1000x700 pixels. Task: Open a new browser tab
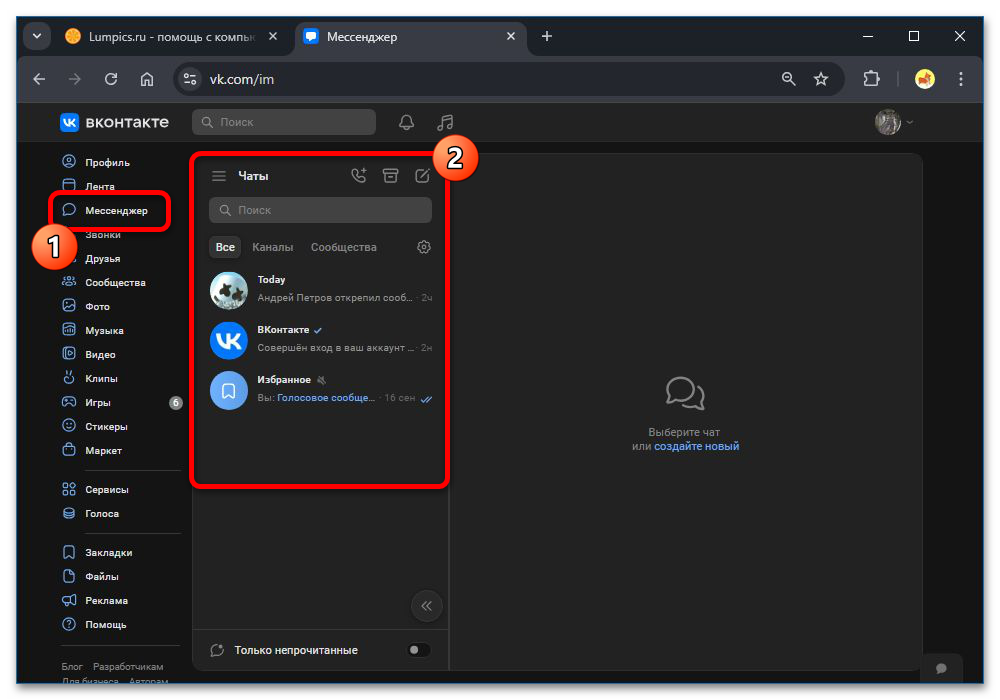(547, 36)
